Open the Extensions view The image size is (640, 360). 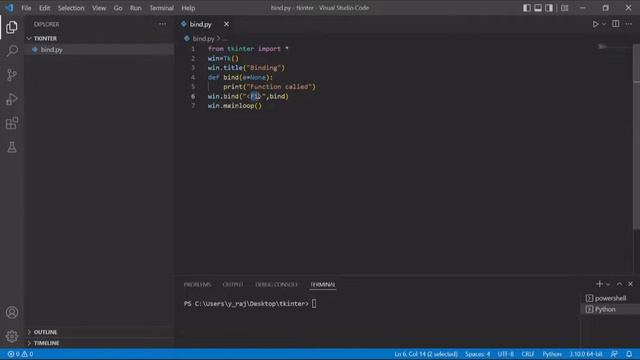tap(12, 123)
